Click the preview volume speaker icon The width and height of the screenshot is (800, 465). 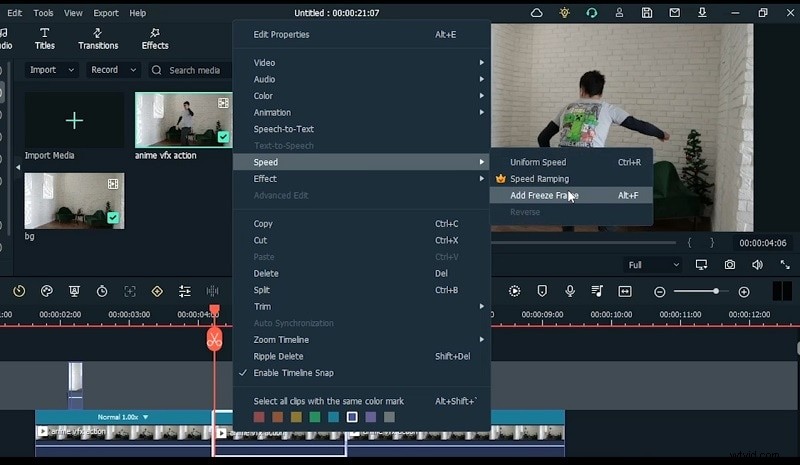758,265
